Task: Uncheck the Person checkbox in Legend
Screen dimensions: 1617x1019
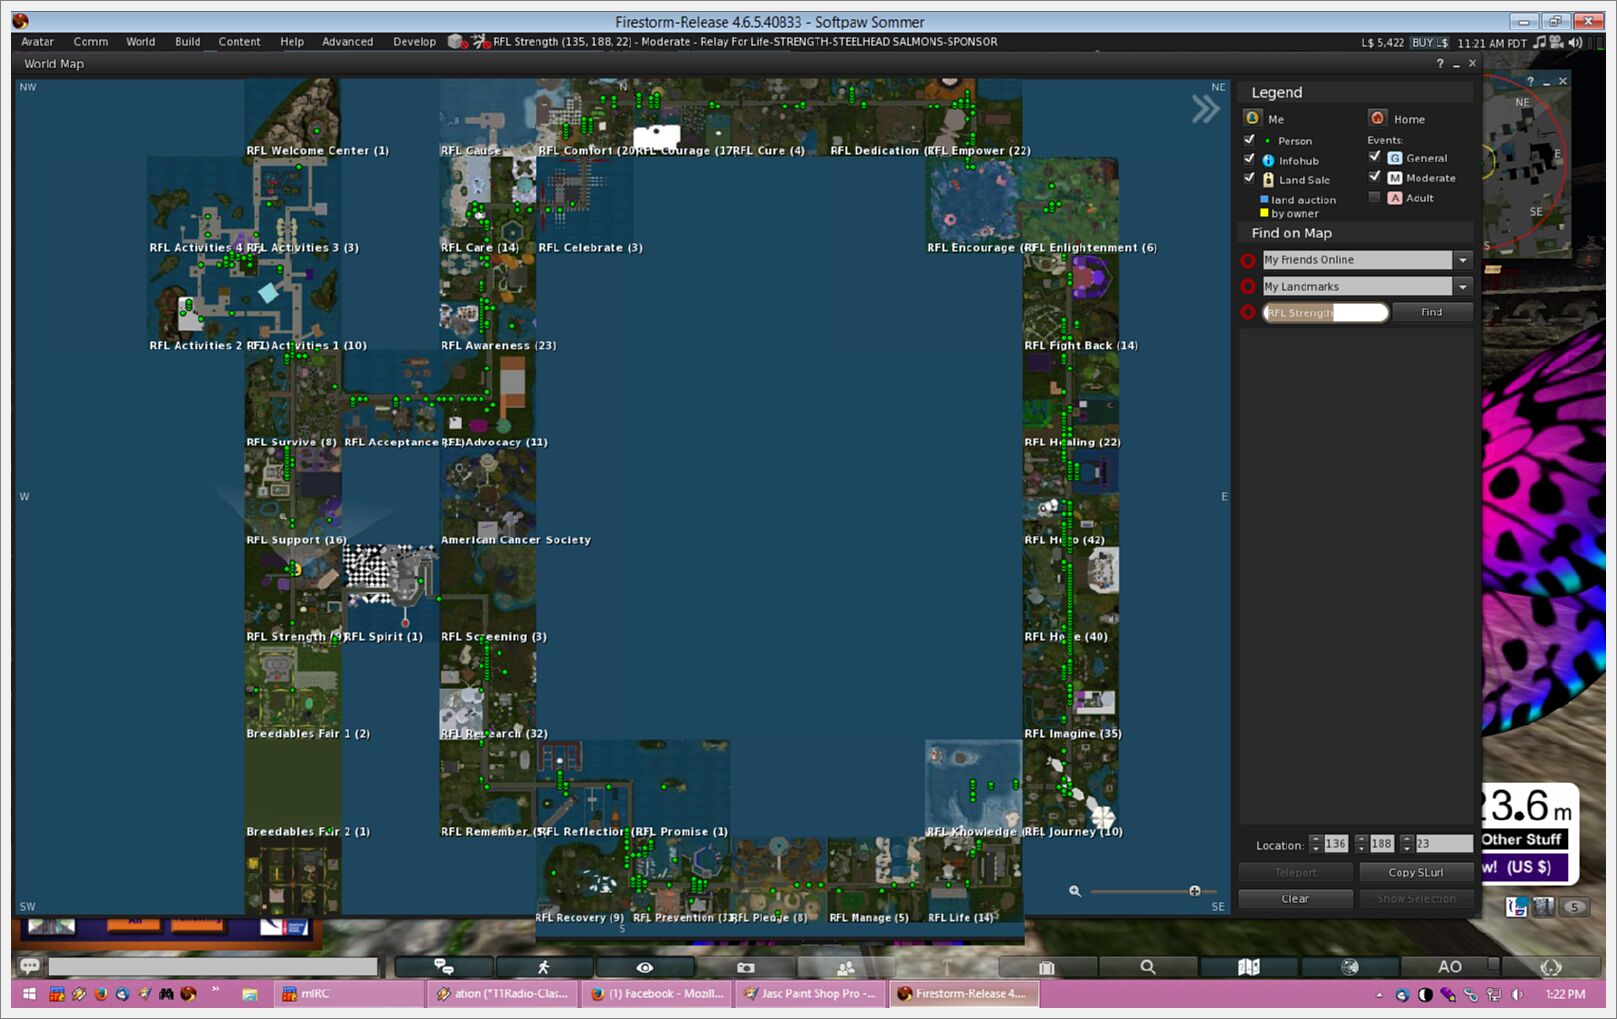Action: 1249,140
